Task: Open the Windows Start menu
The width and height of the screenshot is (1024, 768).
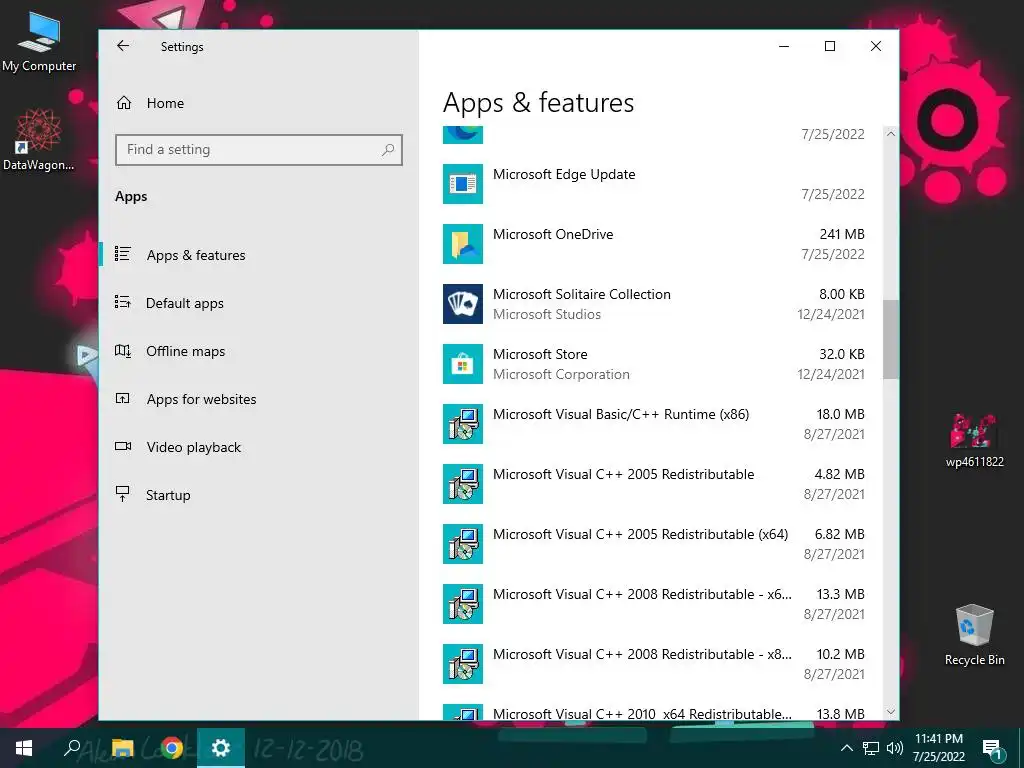Action: [x=24, y=748]
